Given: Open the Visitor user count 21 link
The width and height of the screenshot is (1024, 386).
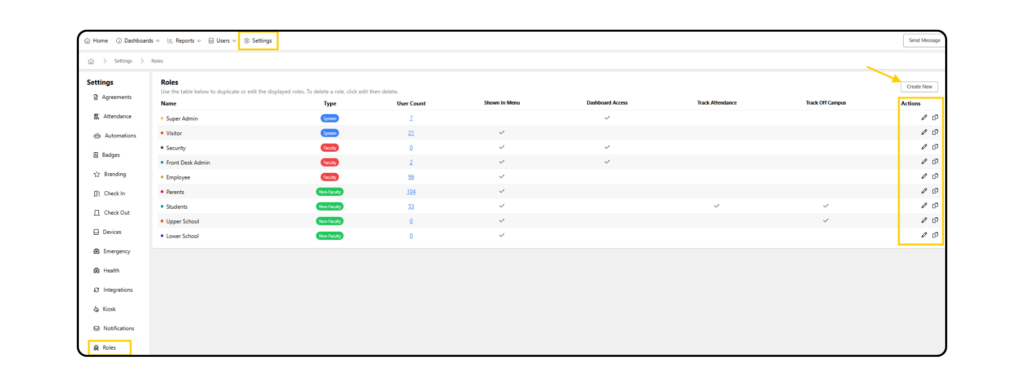Looking at the screenshot, I should coord(411,133).
